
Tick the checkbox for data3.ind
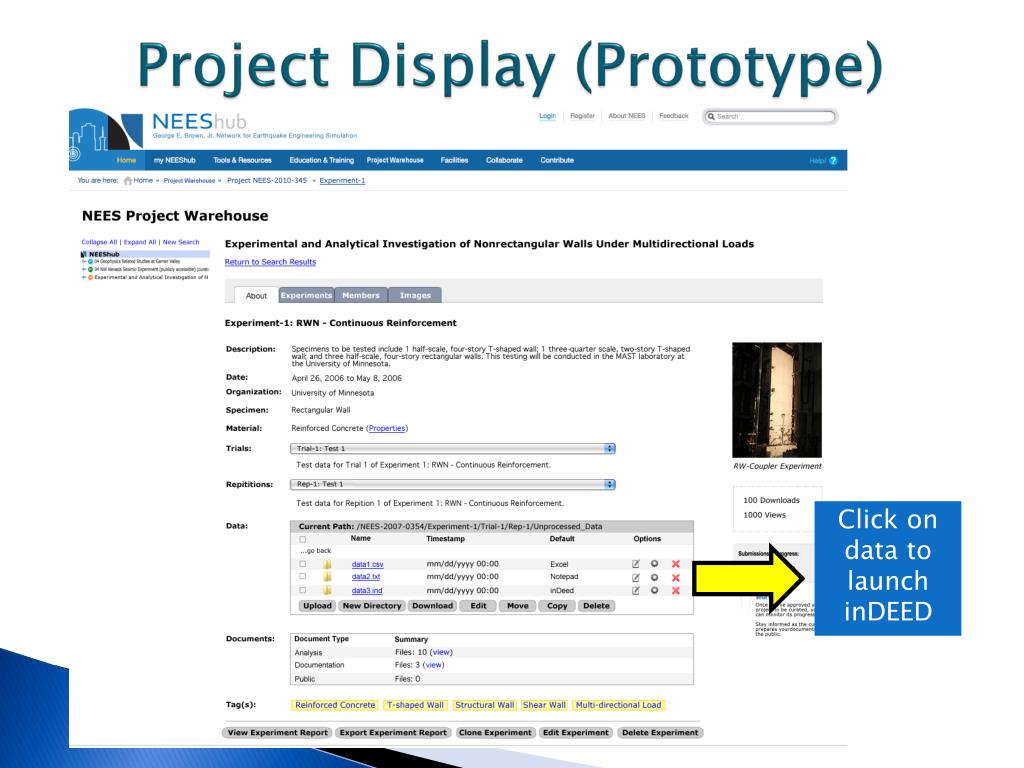click(302, 590)
